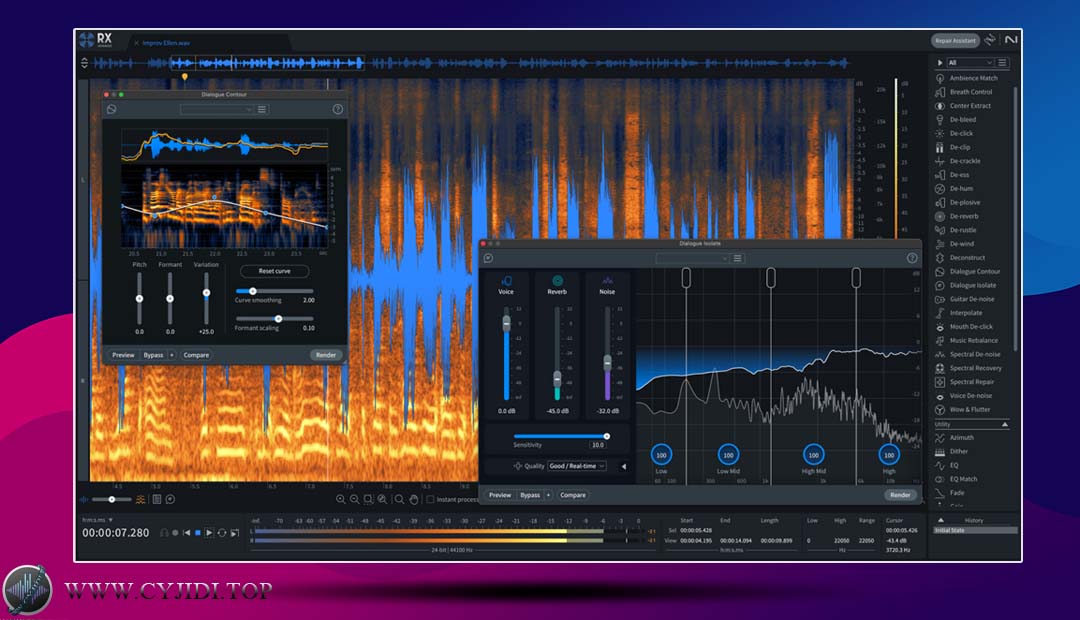Open the Deconstruct module

point(960,258)
